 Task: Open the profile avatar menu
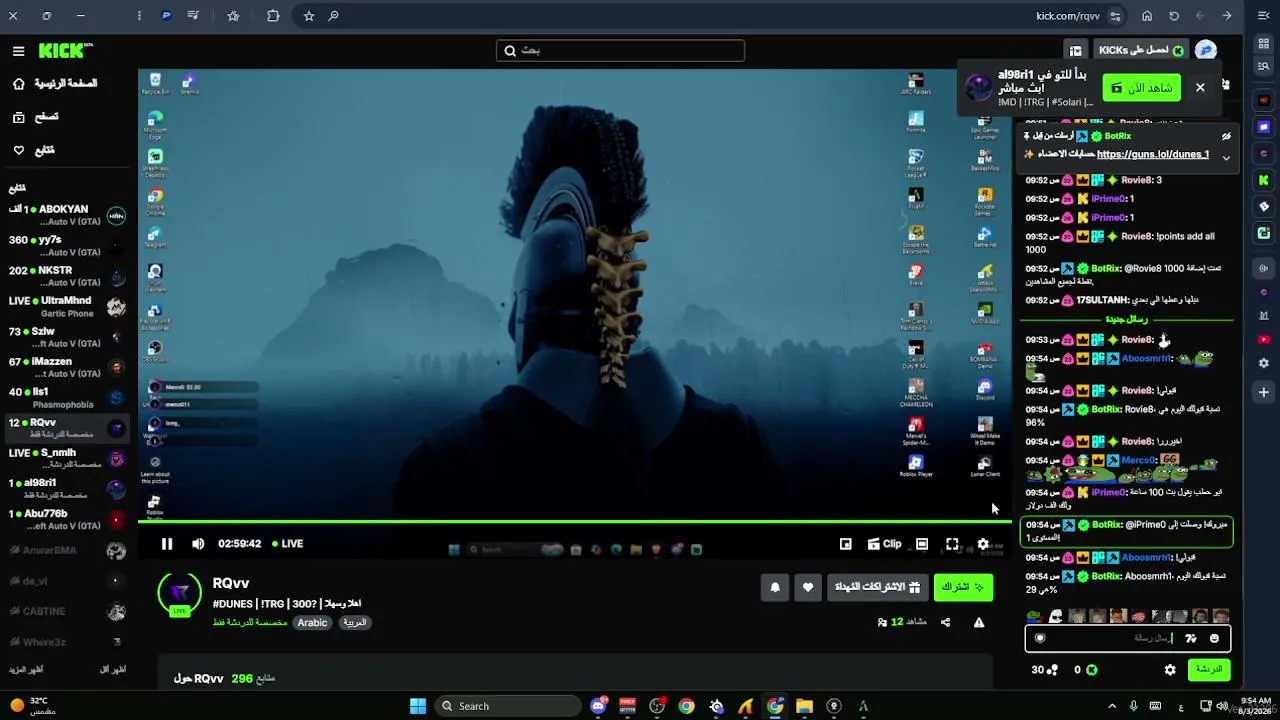click(x=1206, y=51)
